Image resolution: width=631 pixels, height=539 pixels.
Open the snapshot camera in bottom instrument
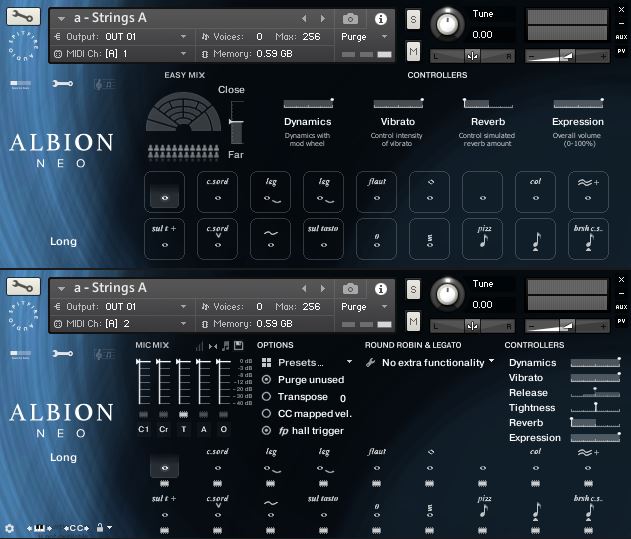[x=350, y=289]
